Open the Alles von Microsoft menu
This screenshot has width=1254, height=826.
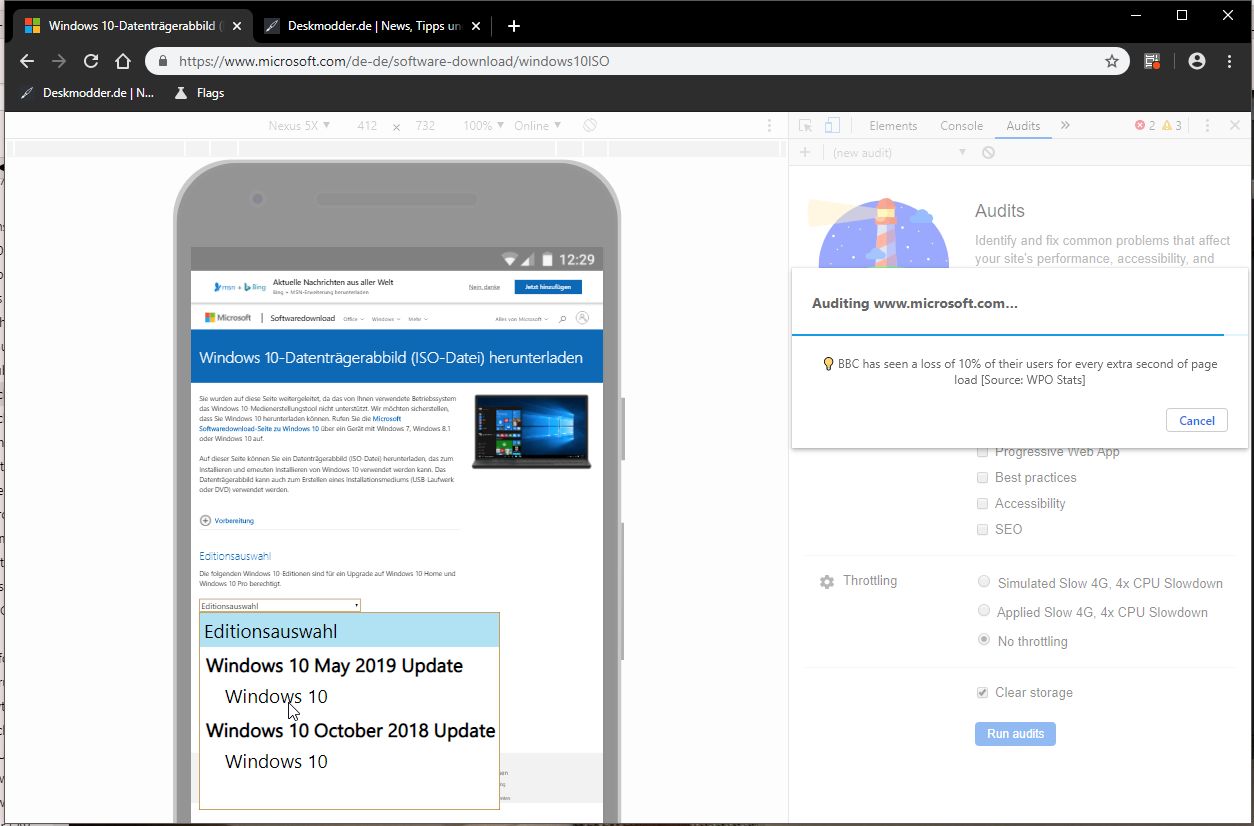point(522,319)
